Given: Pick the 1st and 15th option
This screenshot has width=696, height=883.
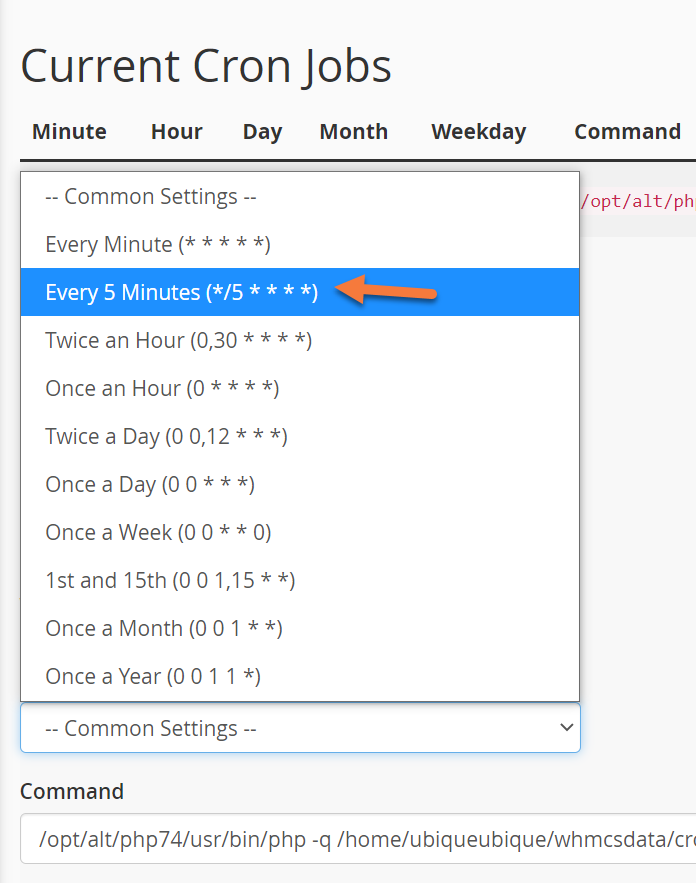Looking at the screenshot, I should pyautogui.click(x=170, y=580).
